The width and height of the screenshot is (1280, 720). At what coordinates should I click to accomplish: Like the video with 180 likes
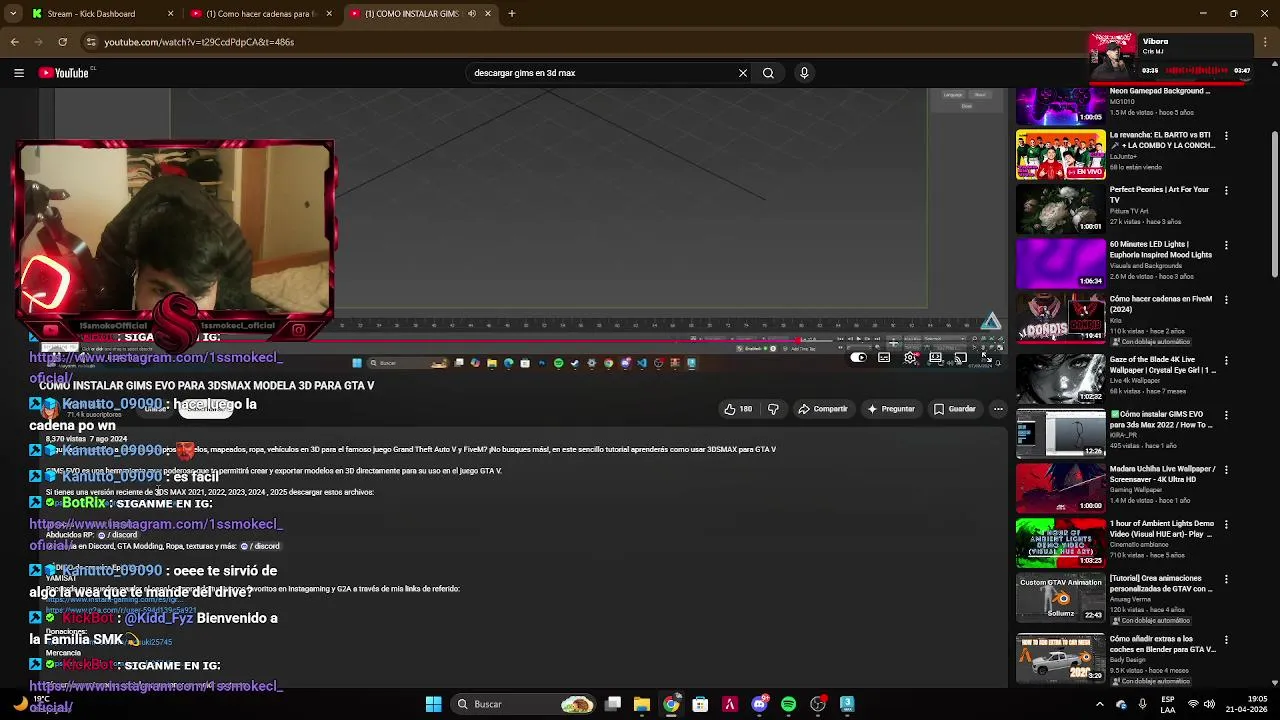(x=738, y=409)
